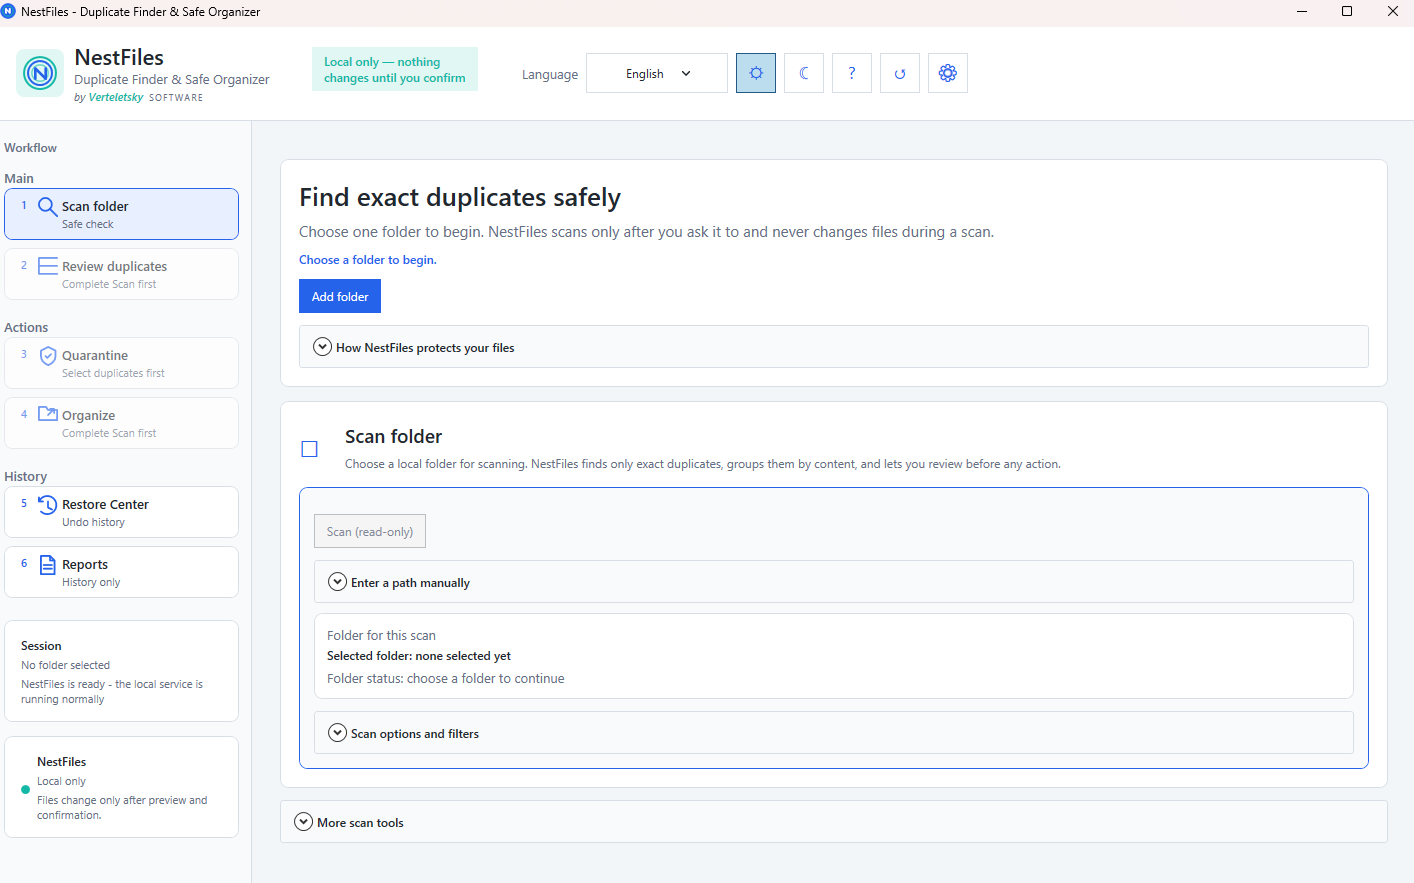1414x883 pixels.
Task: Expand More scan tools section
Action: (x=834, y=822)
